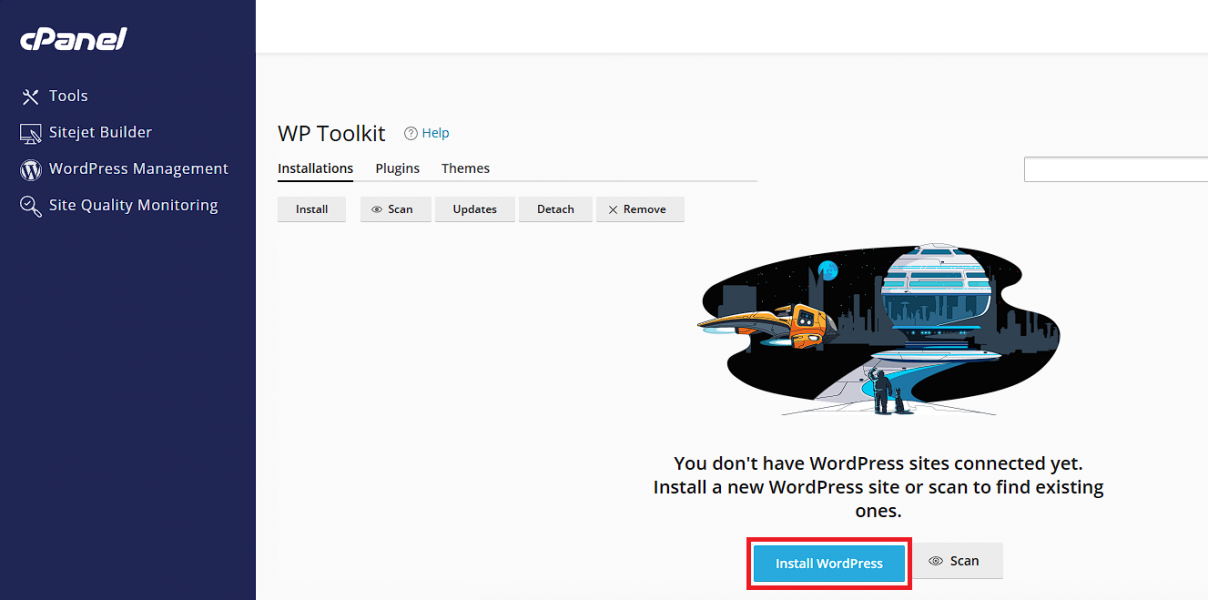This screenshot has width=1208, height=600.
Task: Click the spaceship city illustration
Action: point(879,328)
